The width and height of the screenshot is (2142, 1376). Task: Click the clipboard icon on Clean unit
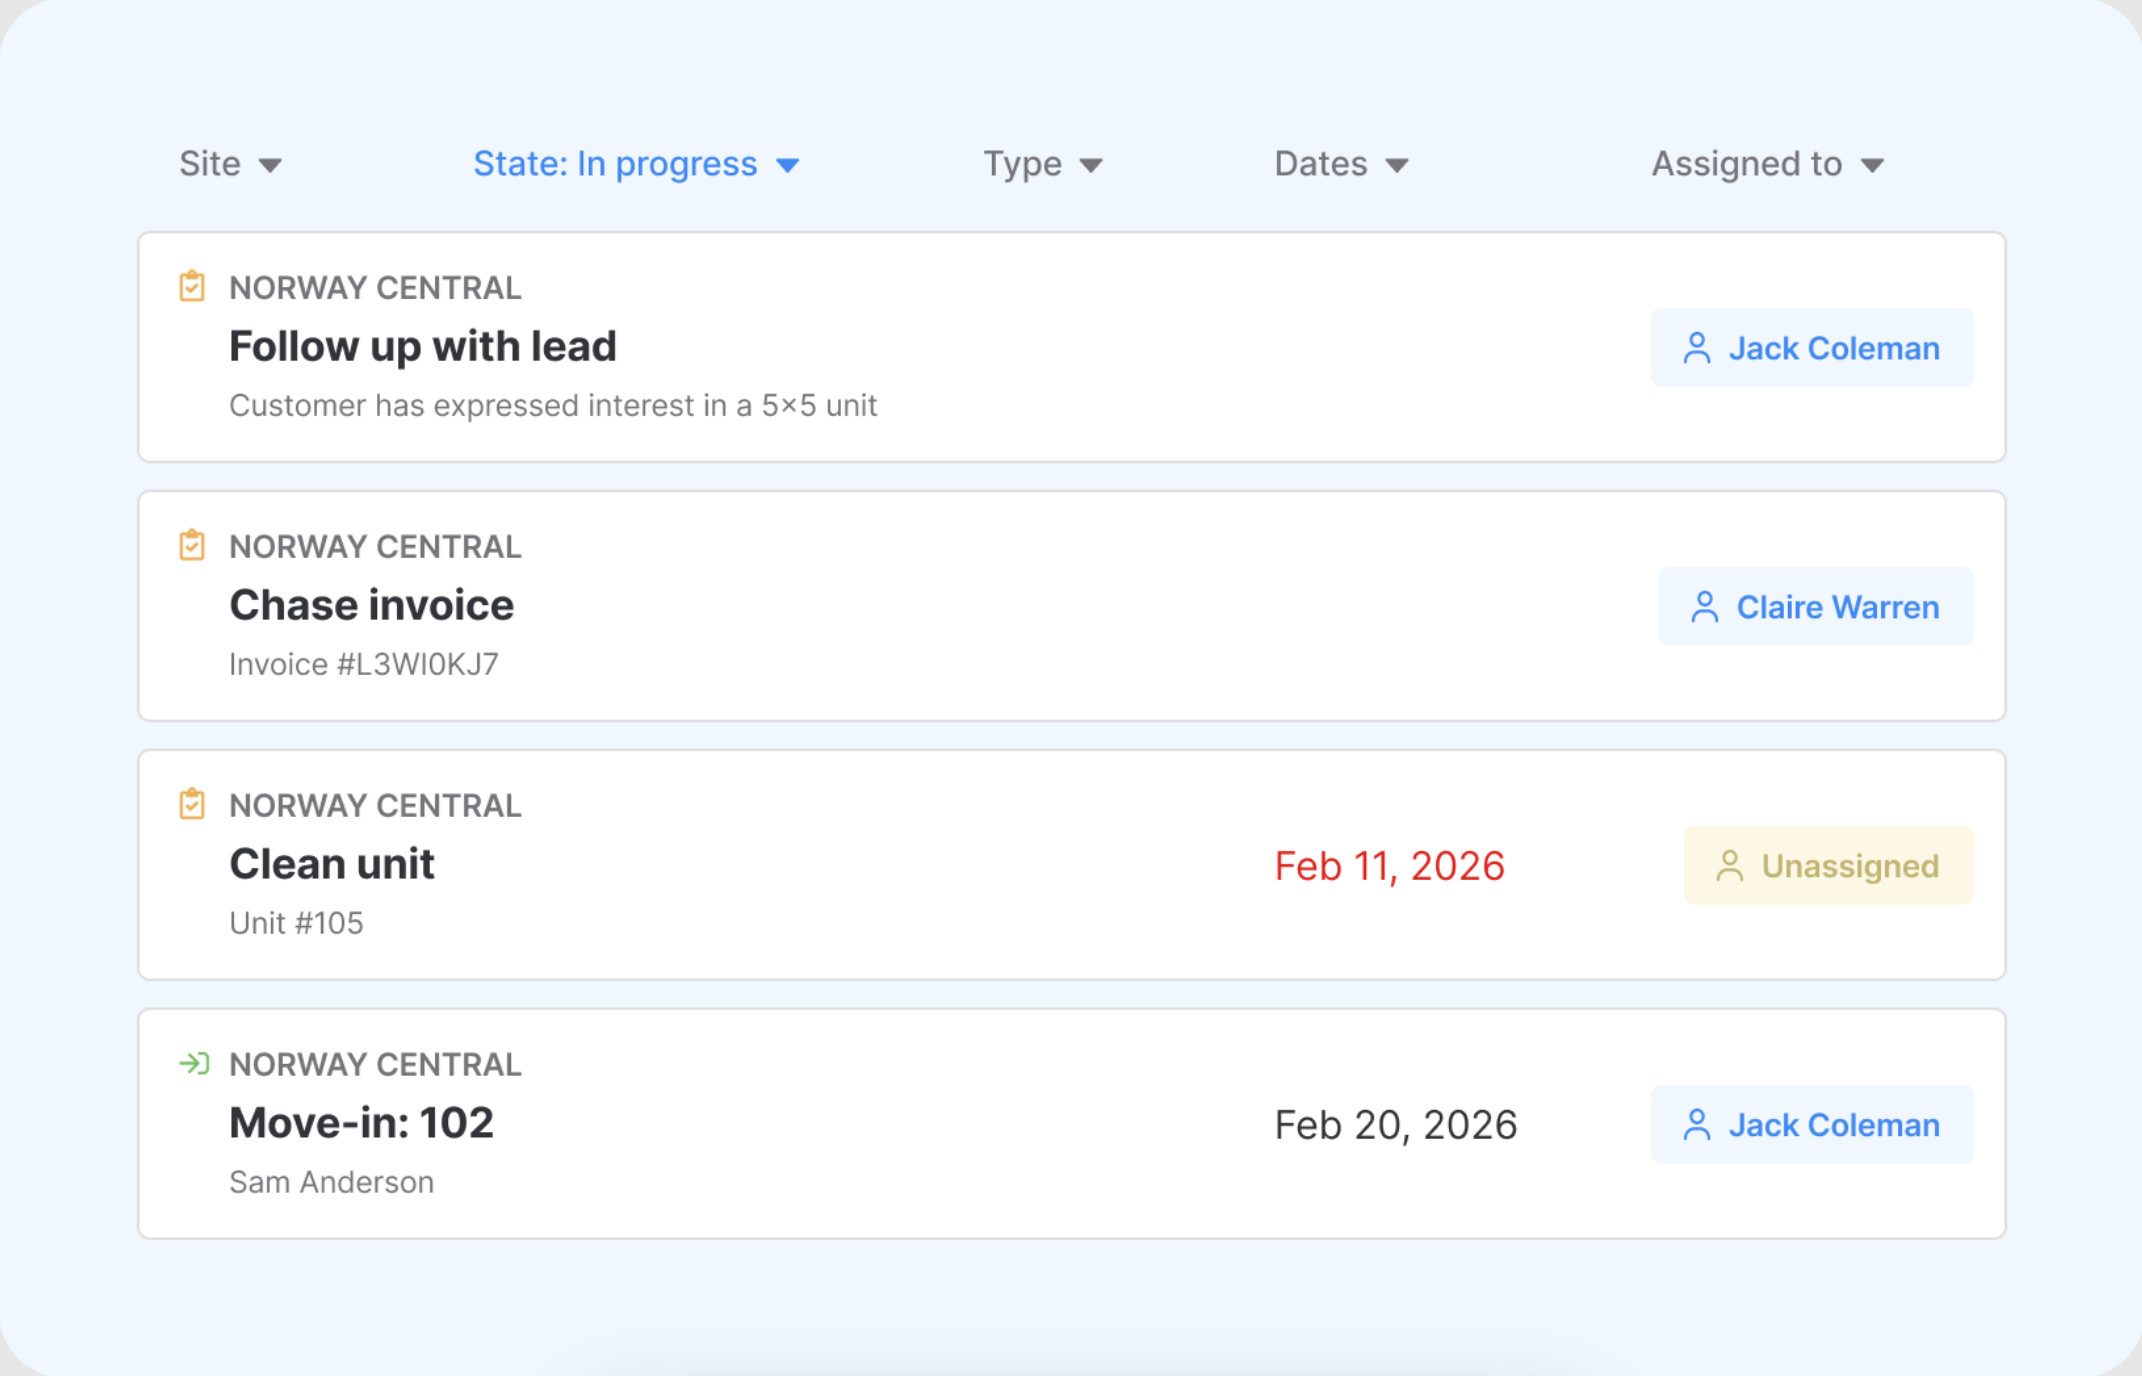coord(191,804)
